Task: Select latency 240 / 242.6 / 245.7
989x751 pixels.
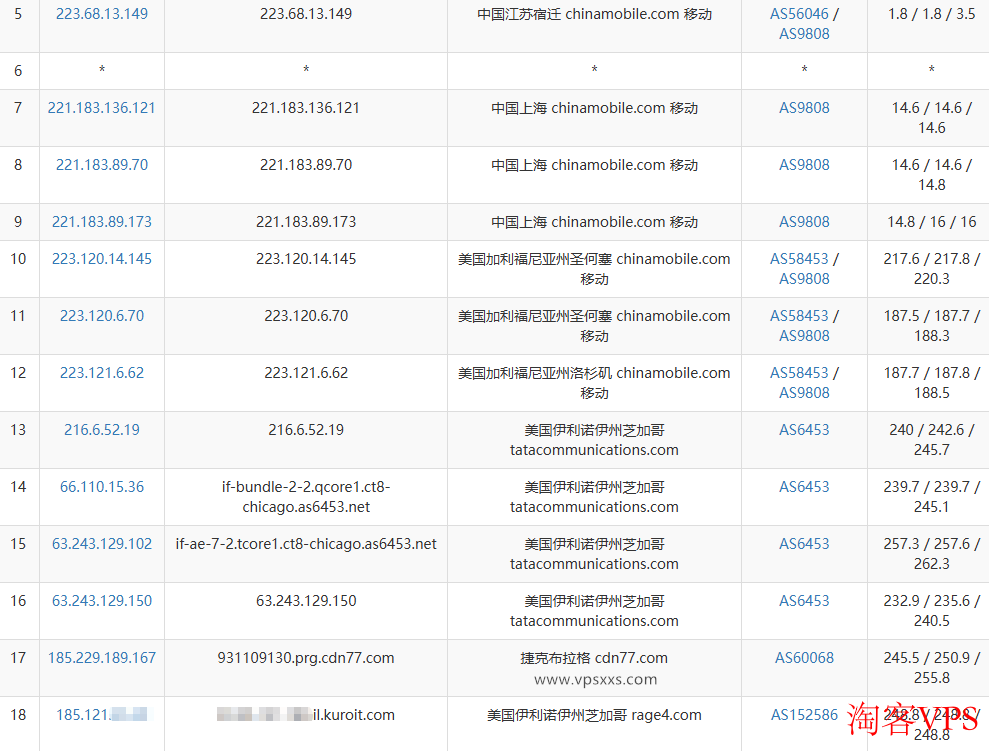Action: [x=932, y=440]
